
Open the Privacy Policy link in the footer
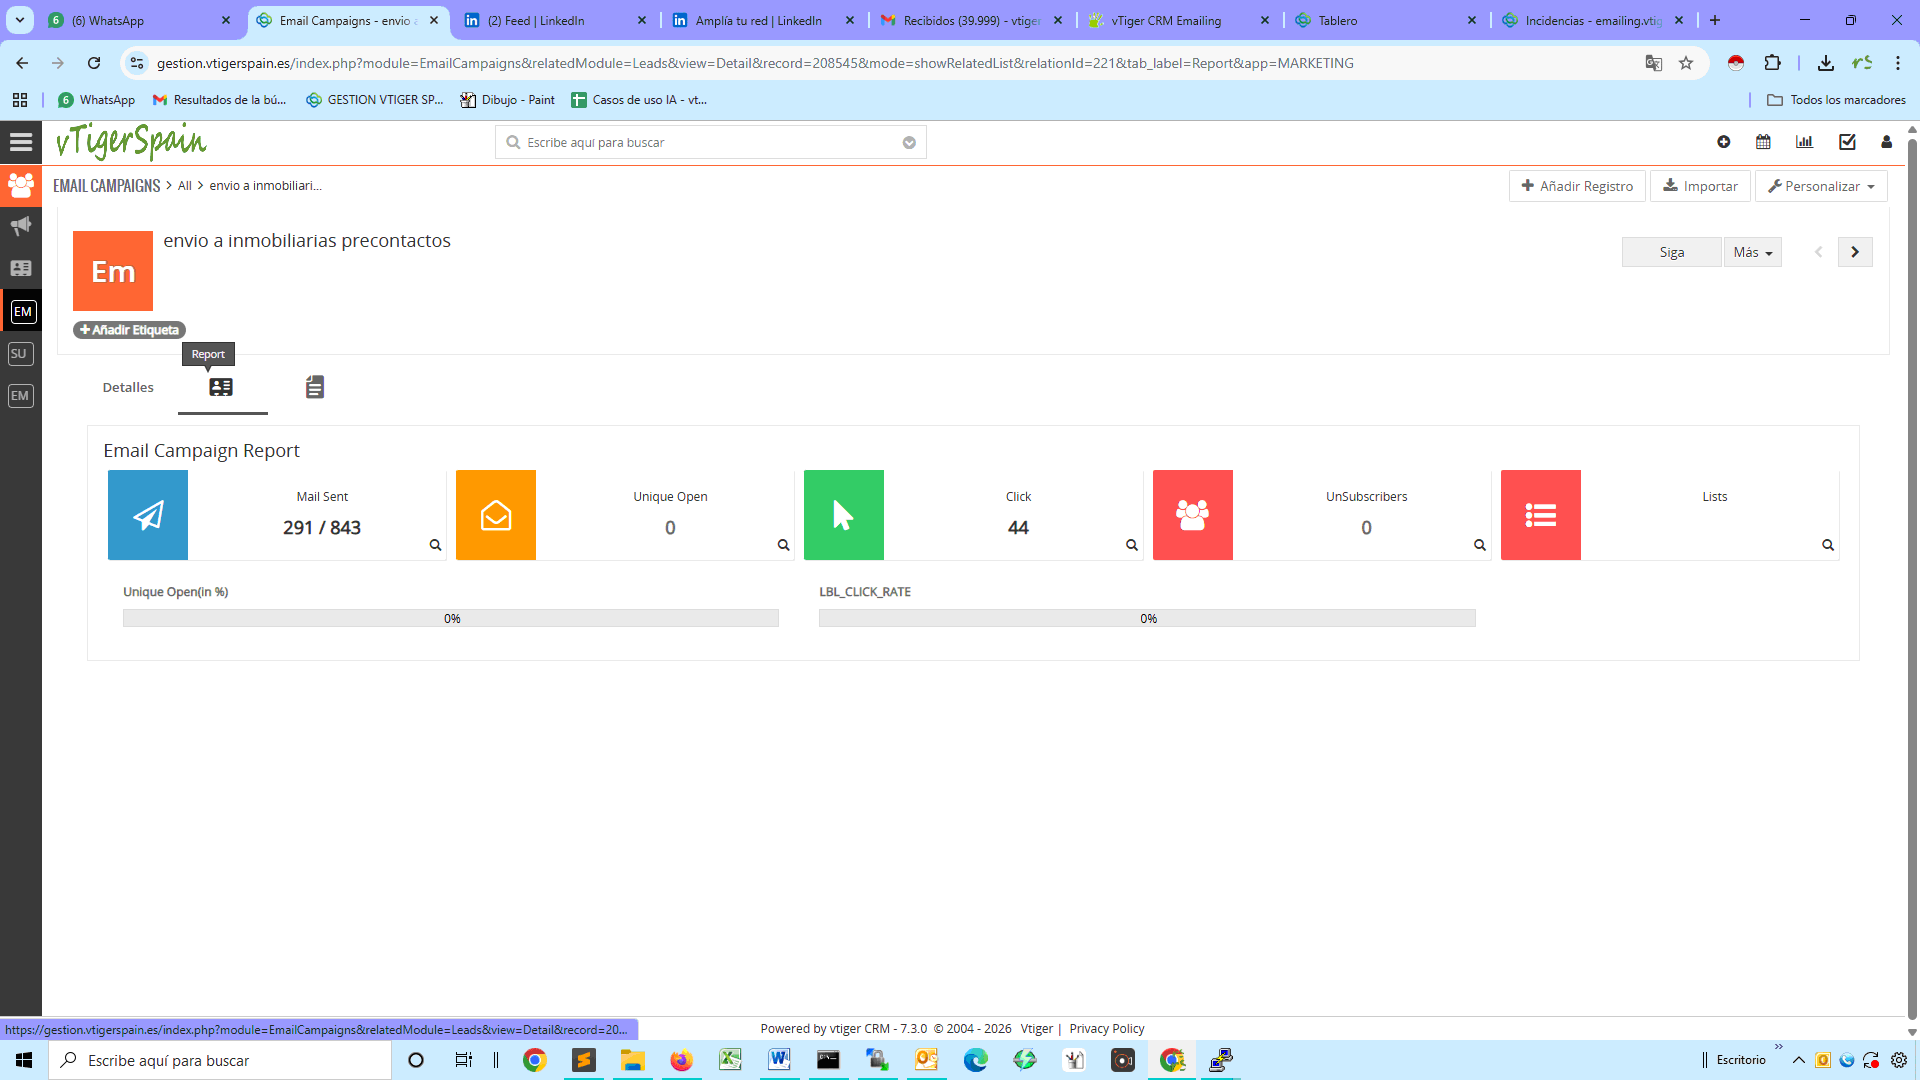coord(1106,1028)
